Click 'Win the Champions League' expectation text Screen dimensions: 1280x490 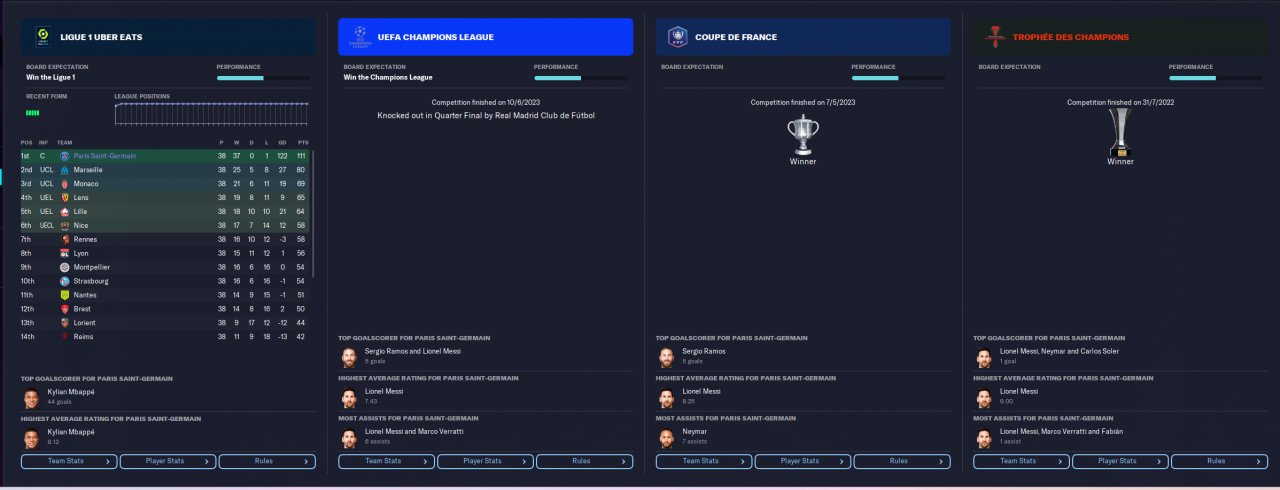point(388,77)
